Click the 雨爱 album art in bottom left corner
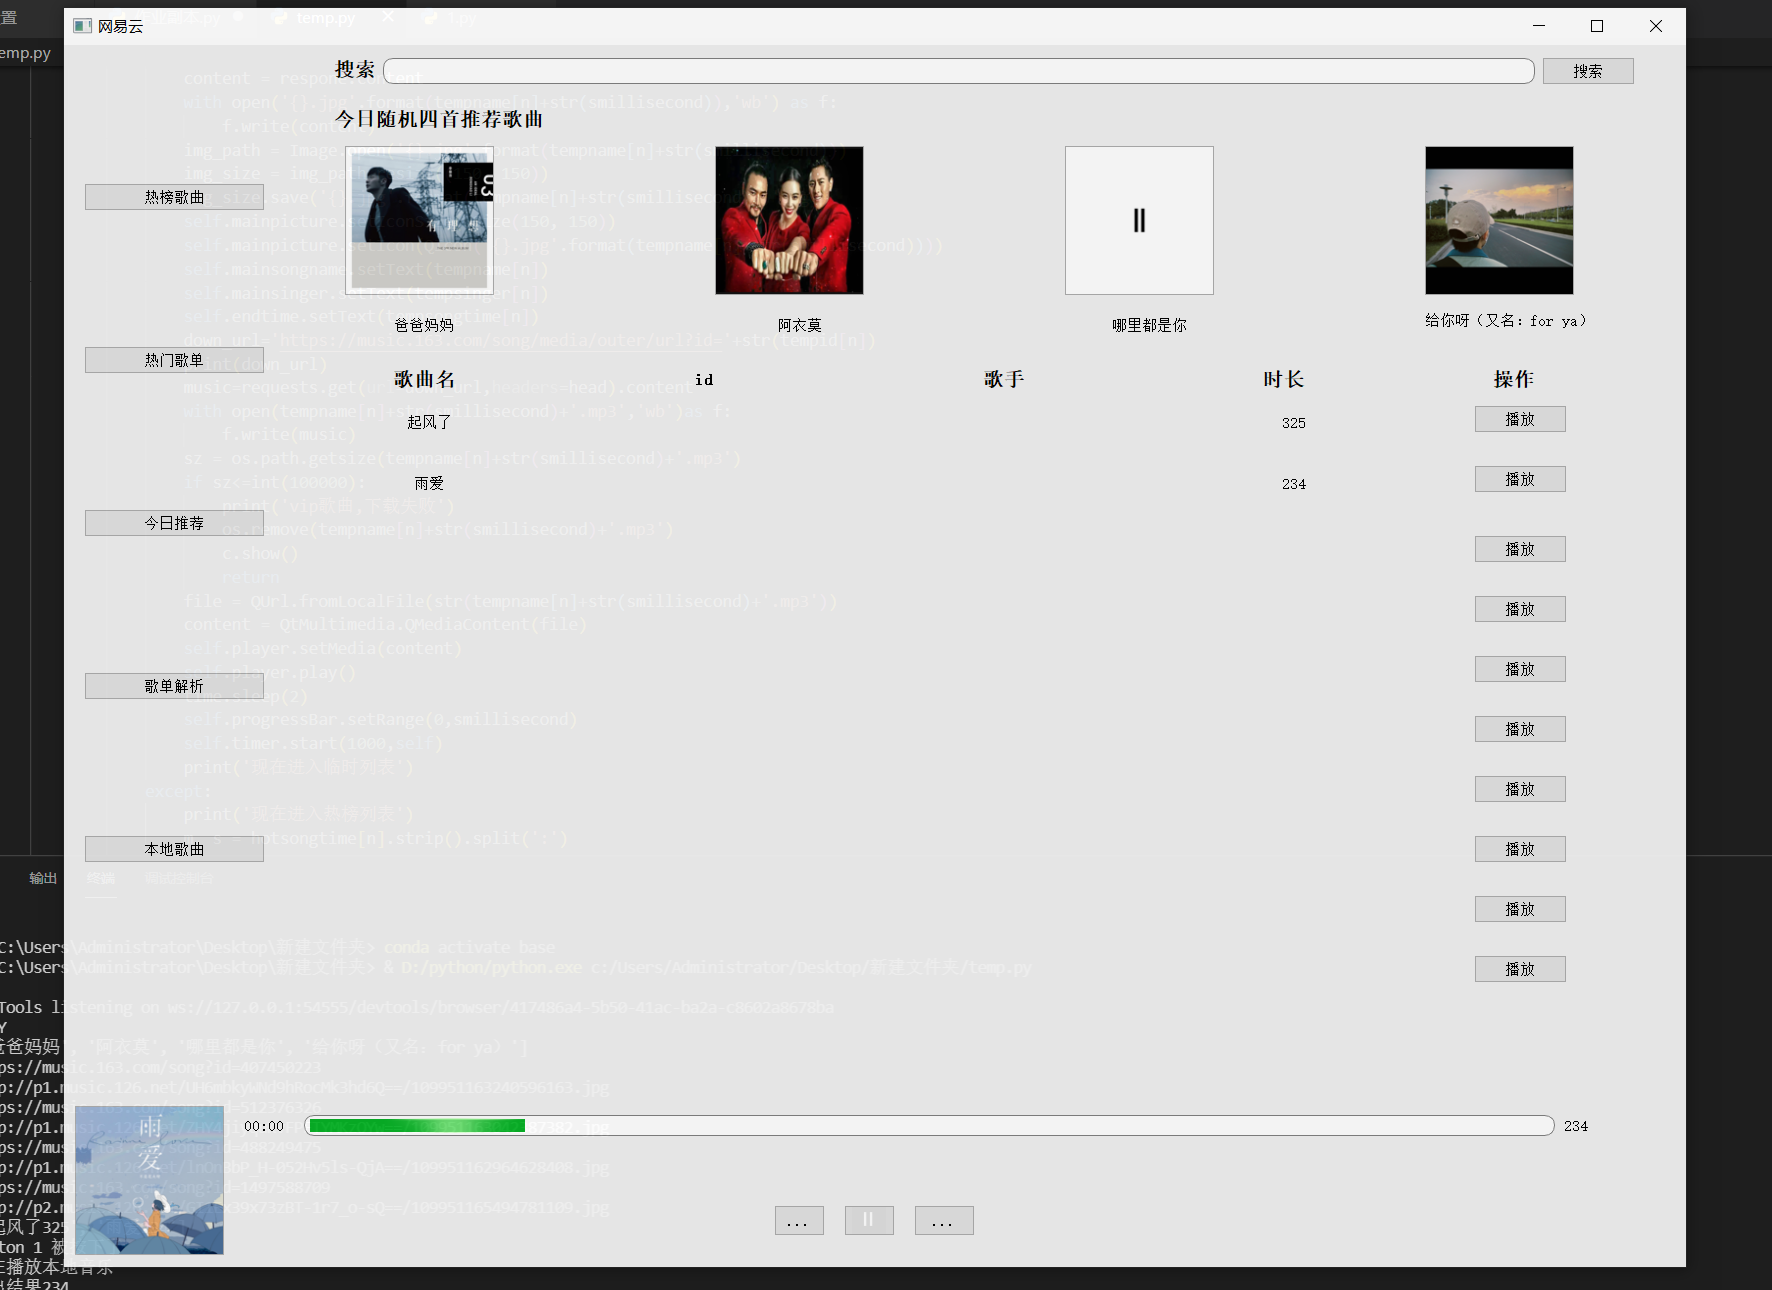 (148, 1180)
